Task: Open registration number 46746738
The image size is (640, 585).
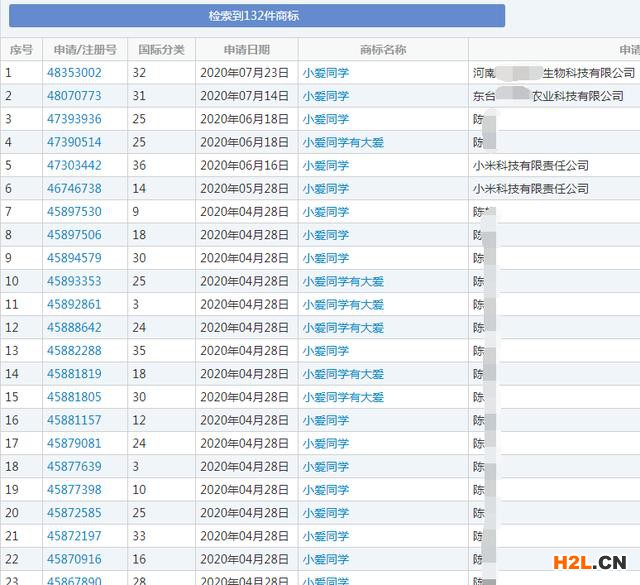Action: tap(74, 189)
